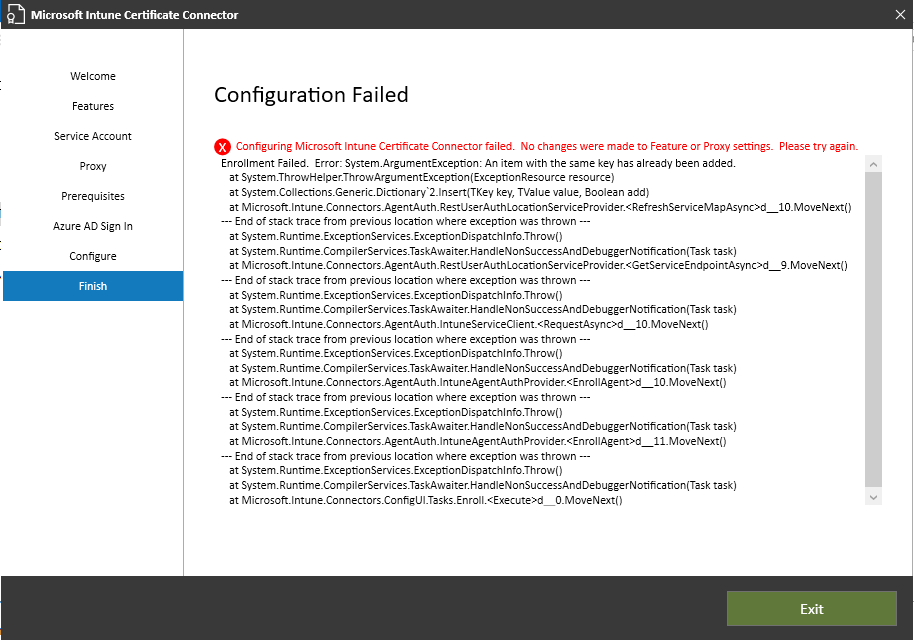Select the Features step in the sidebar
This screenshot has height=640, width=914.
tap(93, 106)
